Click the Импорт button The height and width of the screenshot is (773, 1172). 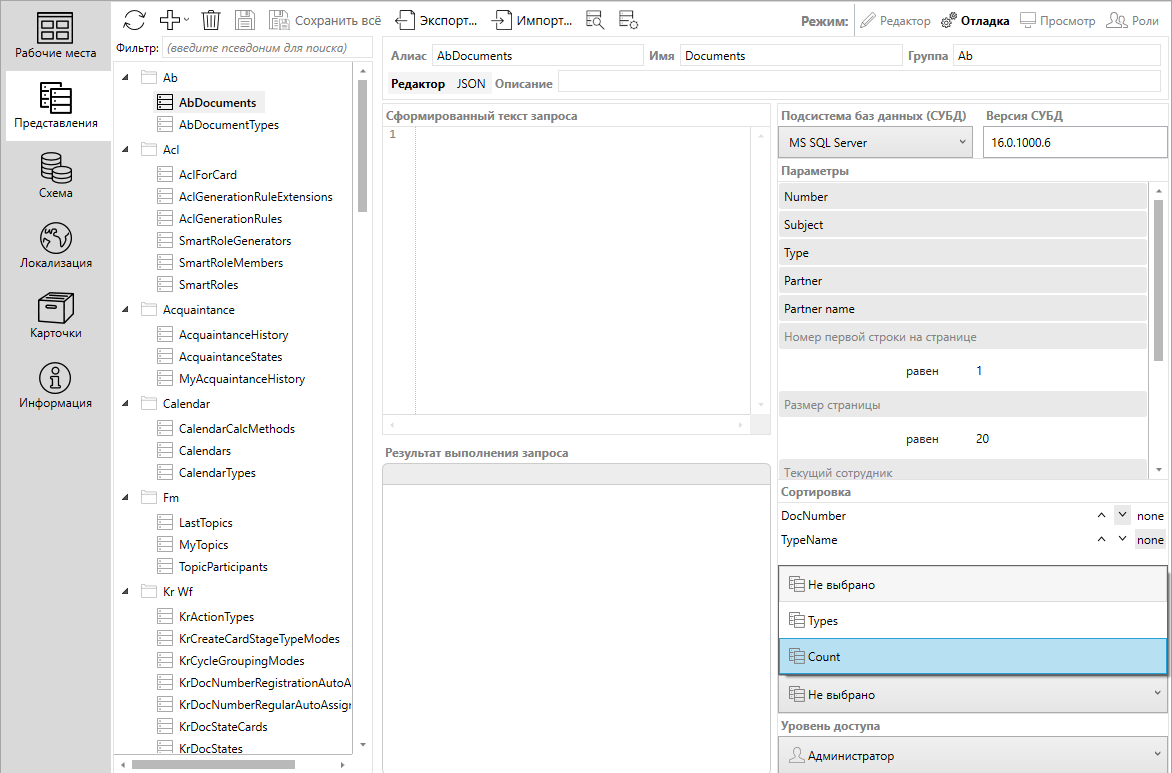532,21
